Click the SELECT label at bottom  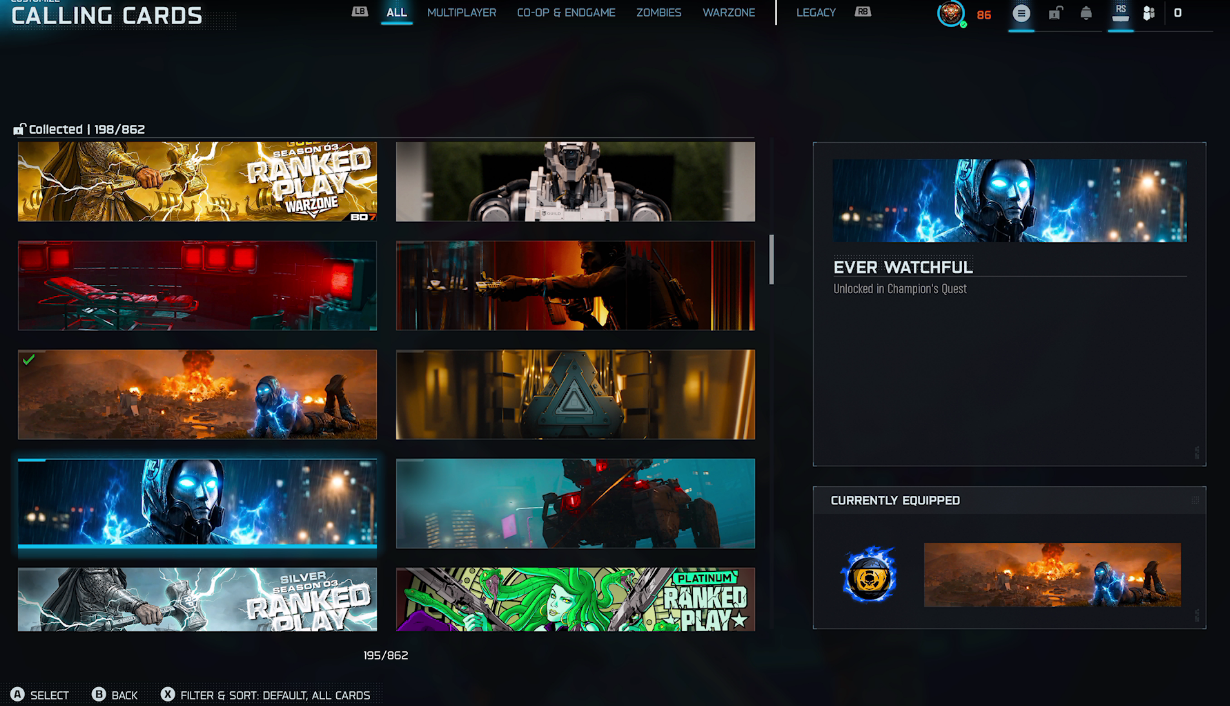[50, 695]
